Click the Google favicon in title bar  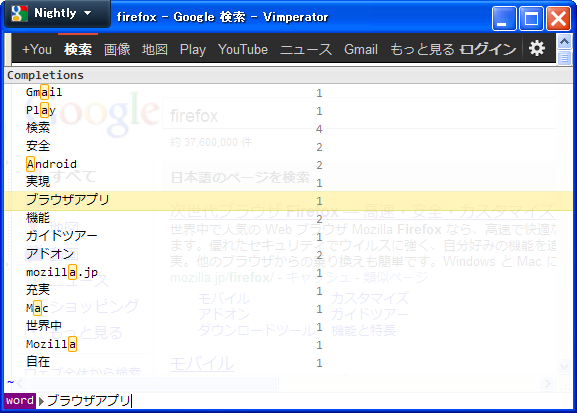[x=19, y=14]
